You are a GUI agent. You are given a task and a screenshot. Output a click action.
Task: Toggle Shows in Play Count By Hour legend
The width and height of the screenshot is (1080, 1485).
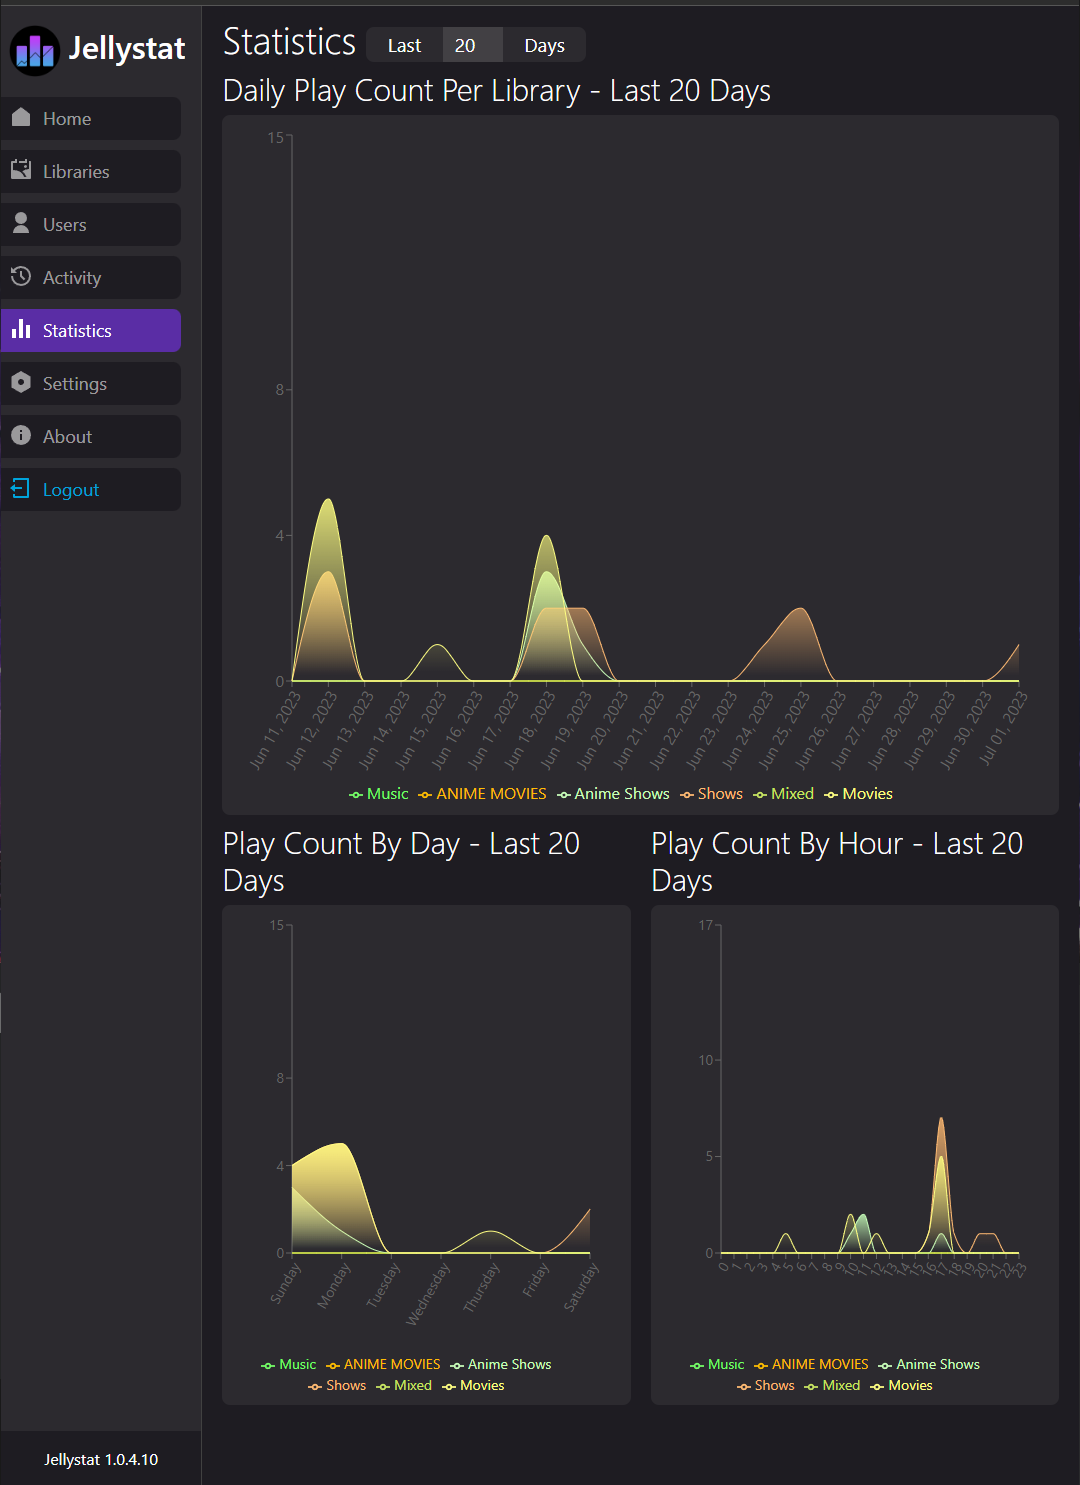pyautogui.click(x=766, y=1385)
